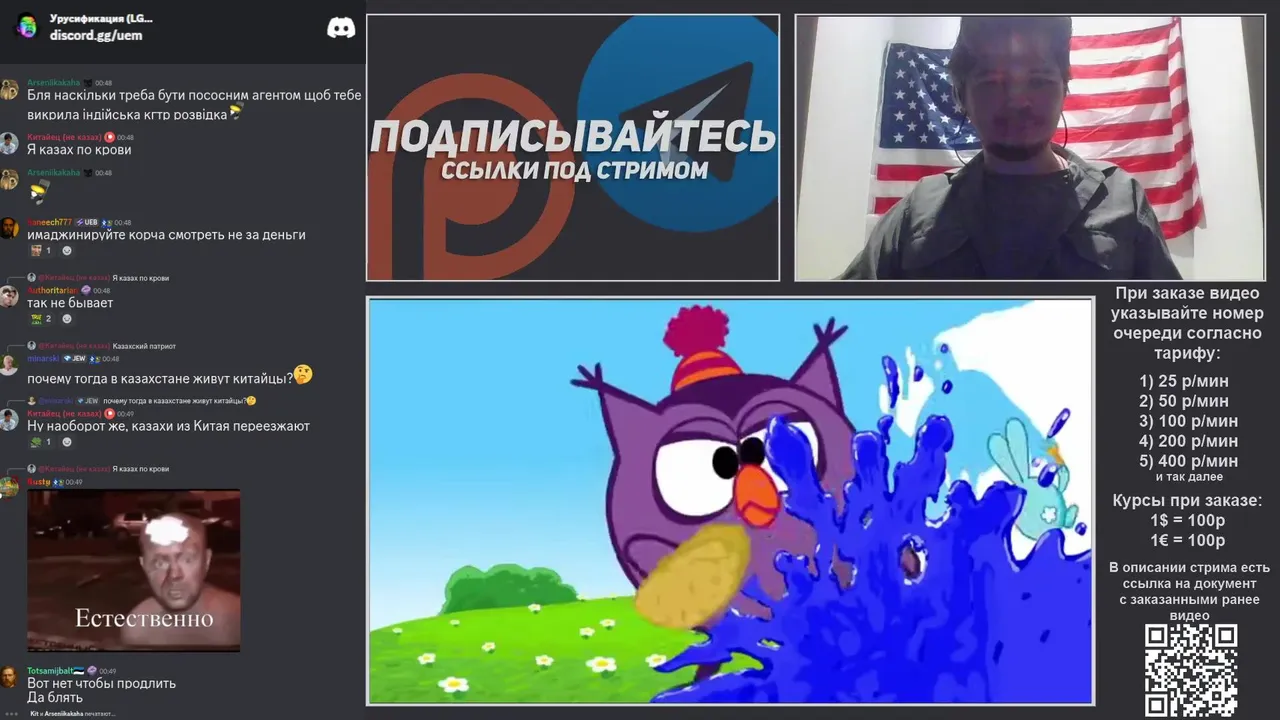Click the purple badge beside Authoritarian
Viewport: 1280px width, 720px height.
click(86, 290)
